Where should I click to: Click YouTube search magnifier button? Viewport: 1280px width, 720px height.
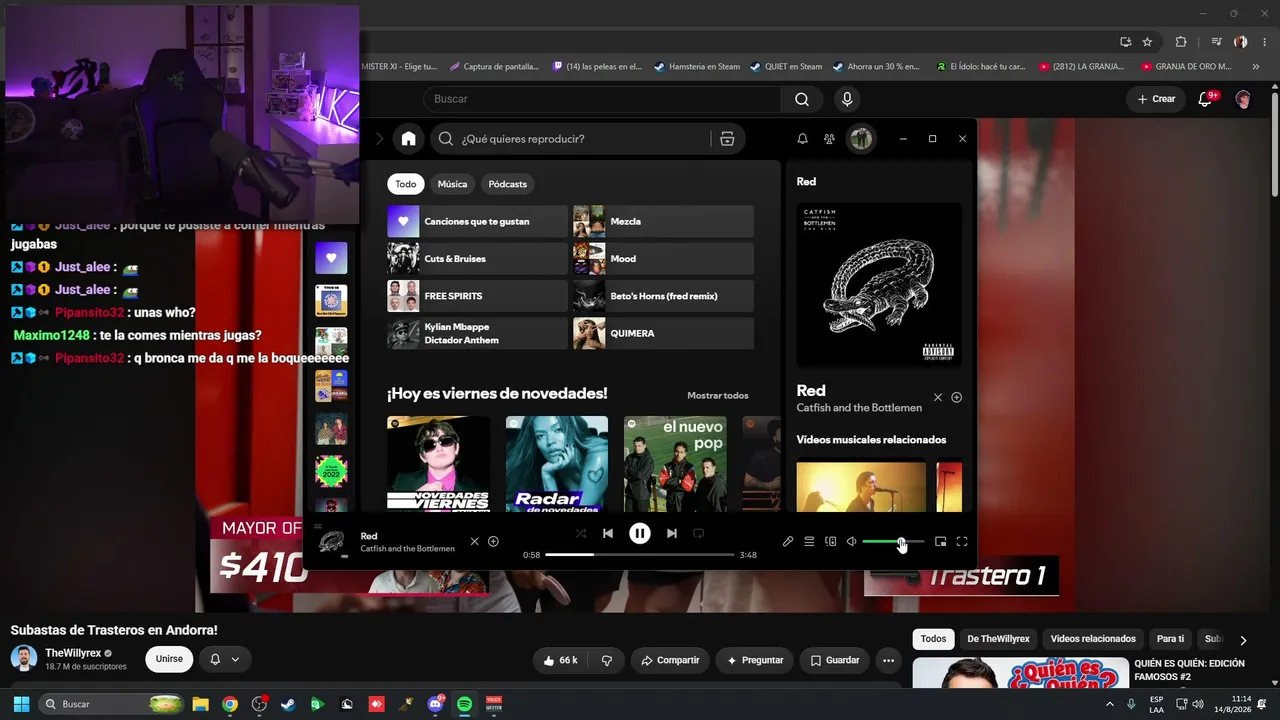[x=802, y=99]
